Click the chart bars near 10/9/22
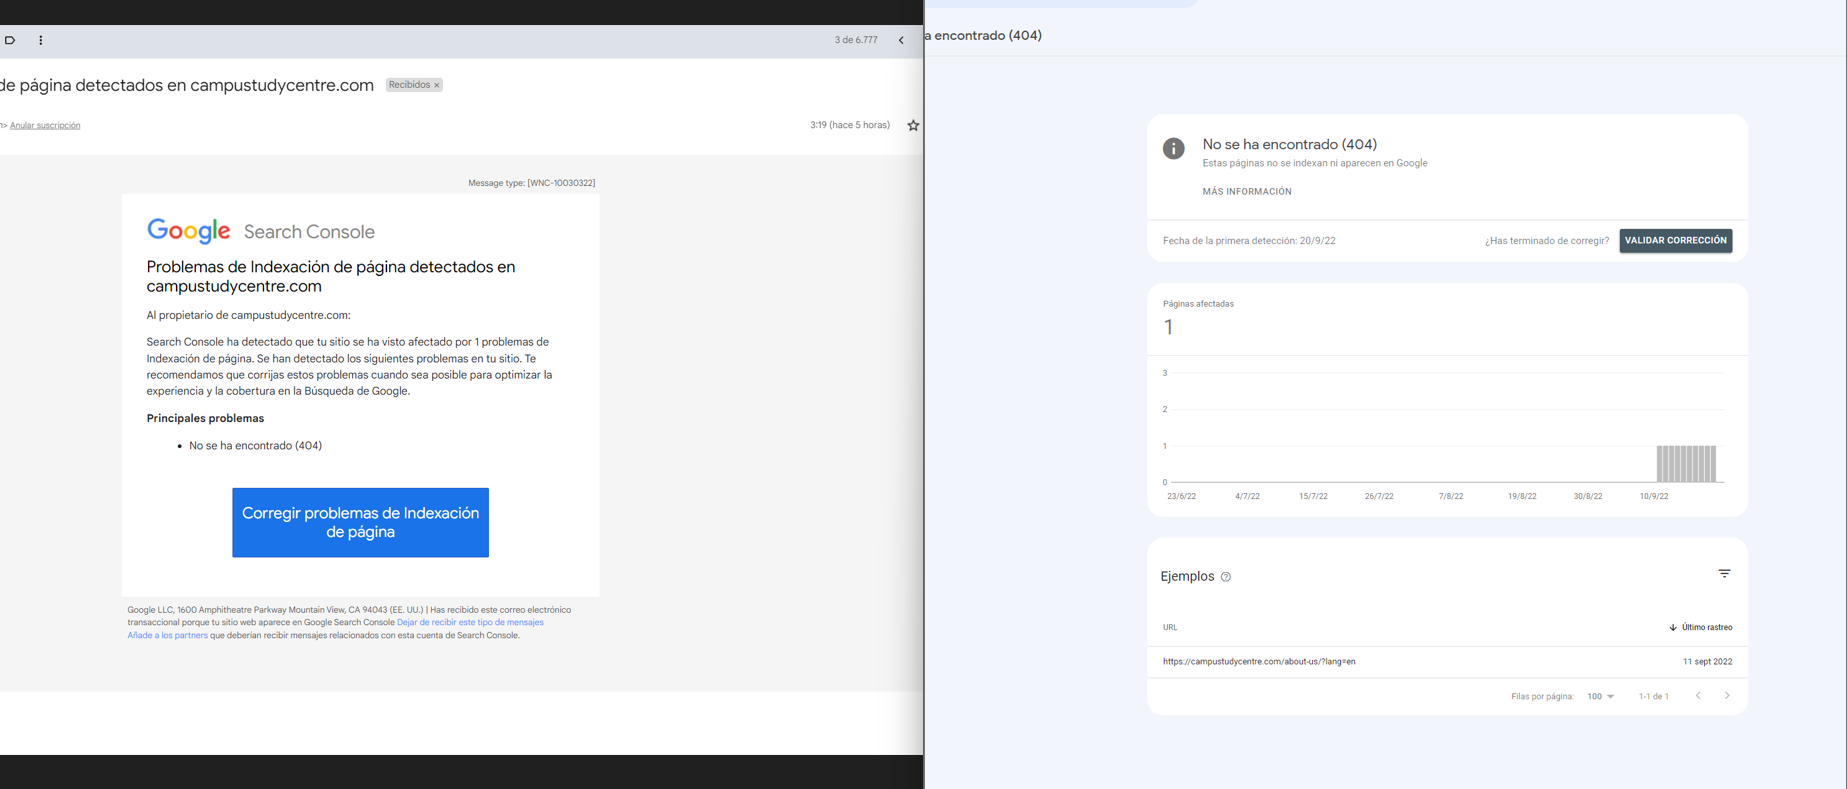Image resolution: width=1847 pixels, height=789 pixels. [x=1686, y=464]
